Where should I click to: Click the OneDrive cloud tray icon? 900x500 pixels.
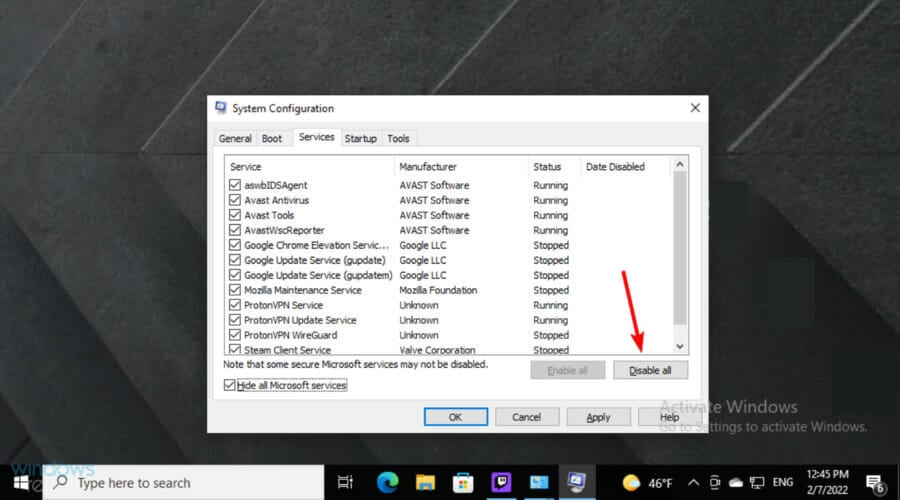coord(736,483)
